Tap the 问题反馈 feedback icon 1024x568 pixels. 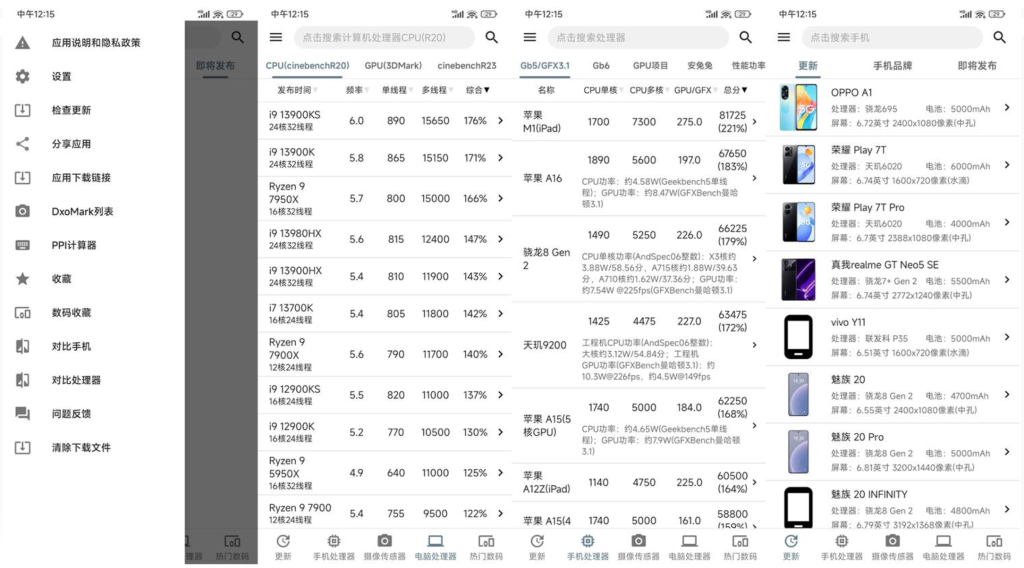pyautogui.click(x=23, y=414)
